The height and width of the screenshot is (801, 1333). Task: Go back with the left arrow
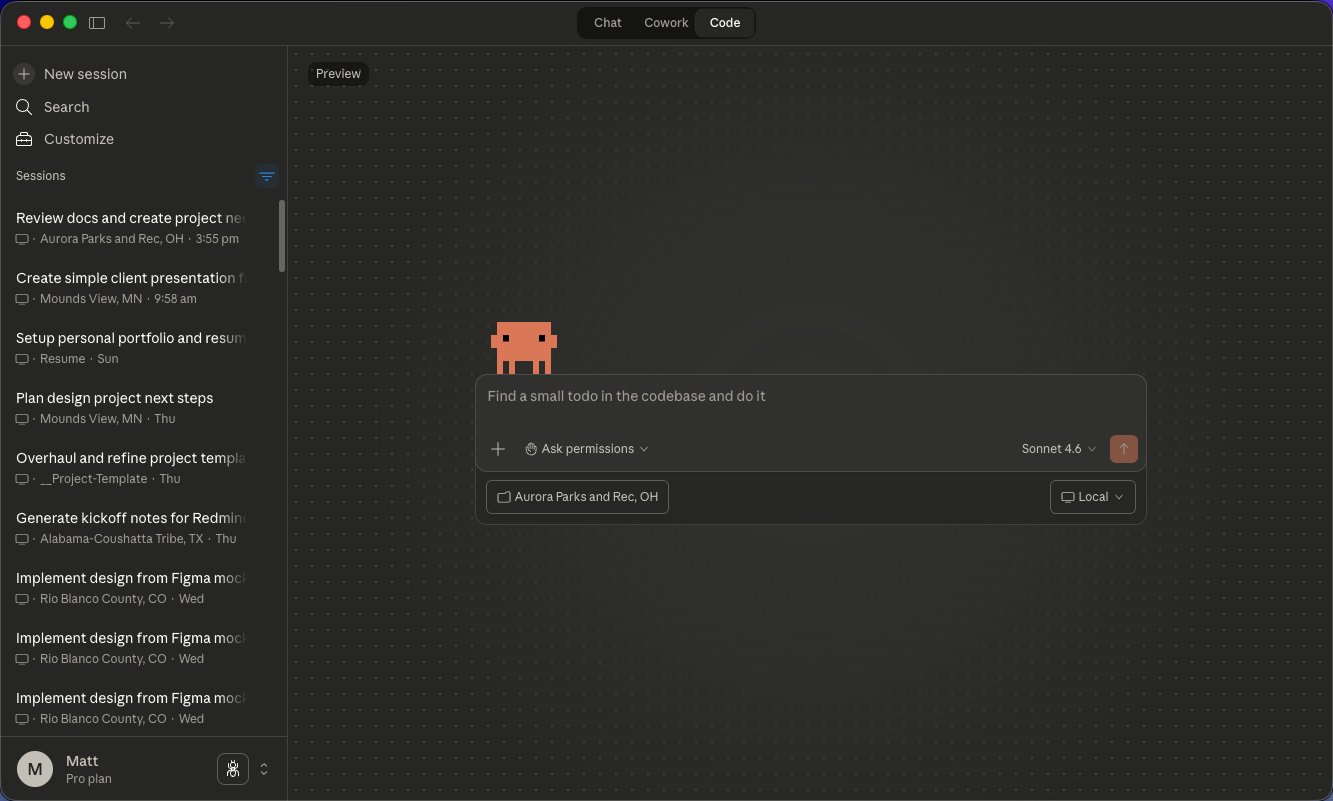pos(133,22)
